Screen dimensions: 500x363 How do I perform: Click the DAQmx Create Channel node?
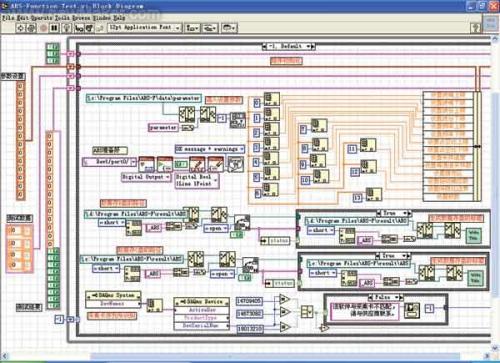point(146,165)
